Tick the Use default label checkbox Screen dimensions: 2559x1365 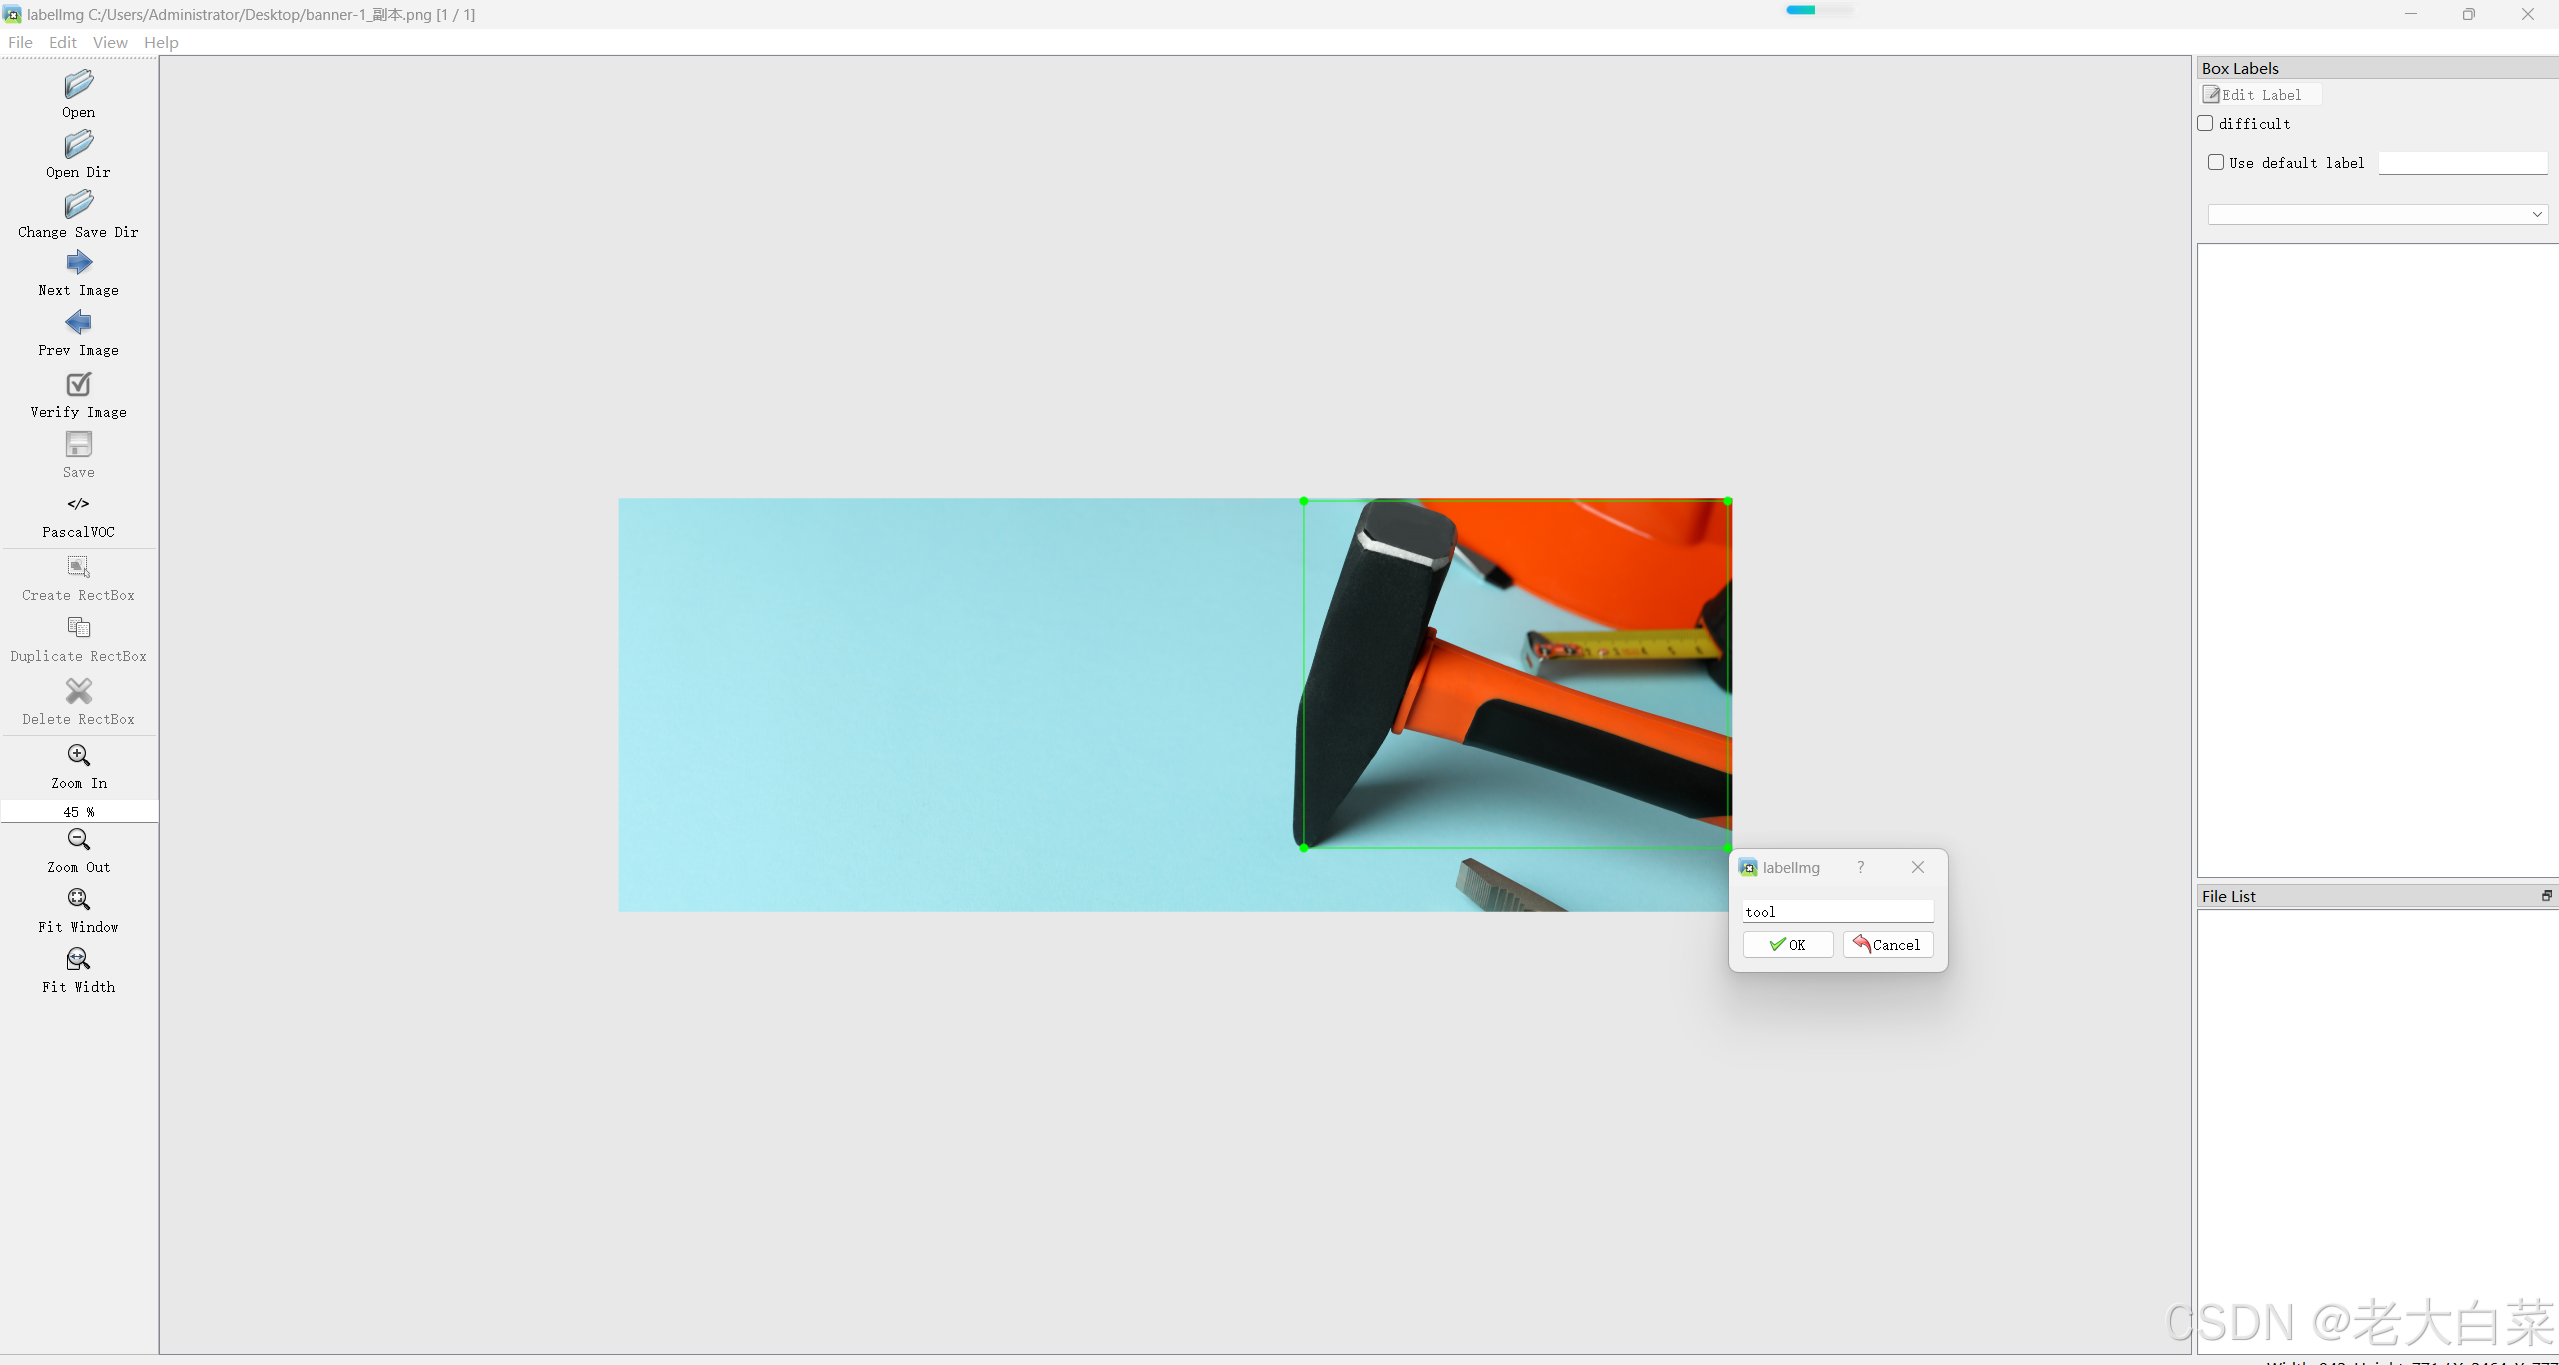click(x=2216, y=162)
